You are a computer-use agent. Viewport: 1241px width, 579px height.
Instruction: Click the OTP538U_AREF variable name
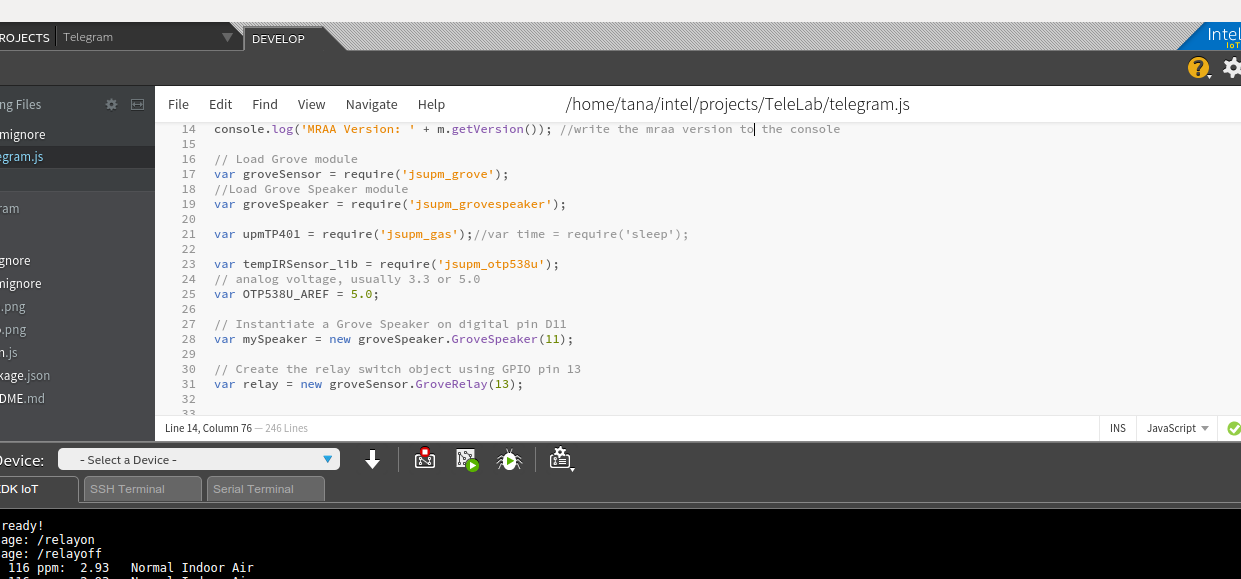[286, 294]
